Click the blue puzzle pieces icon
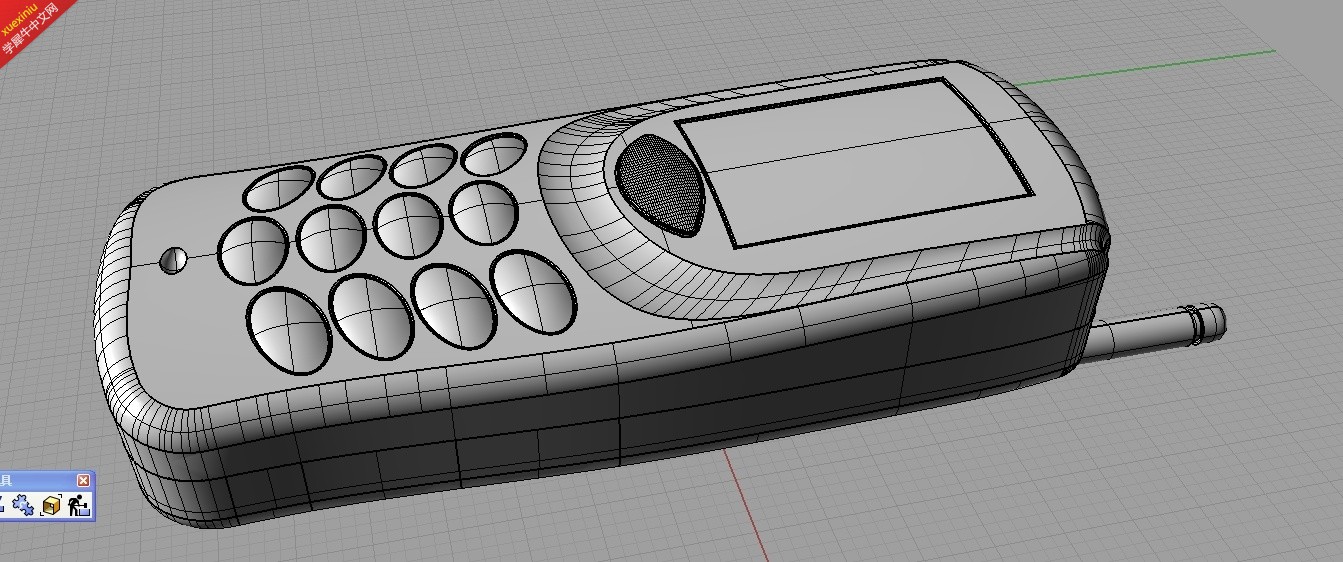Viewport: 1343px width, 562px height. 23,506
